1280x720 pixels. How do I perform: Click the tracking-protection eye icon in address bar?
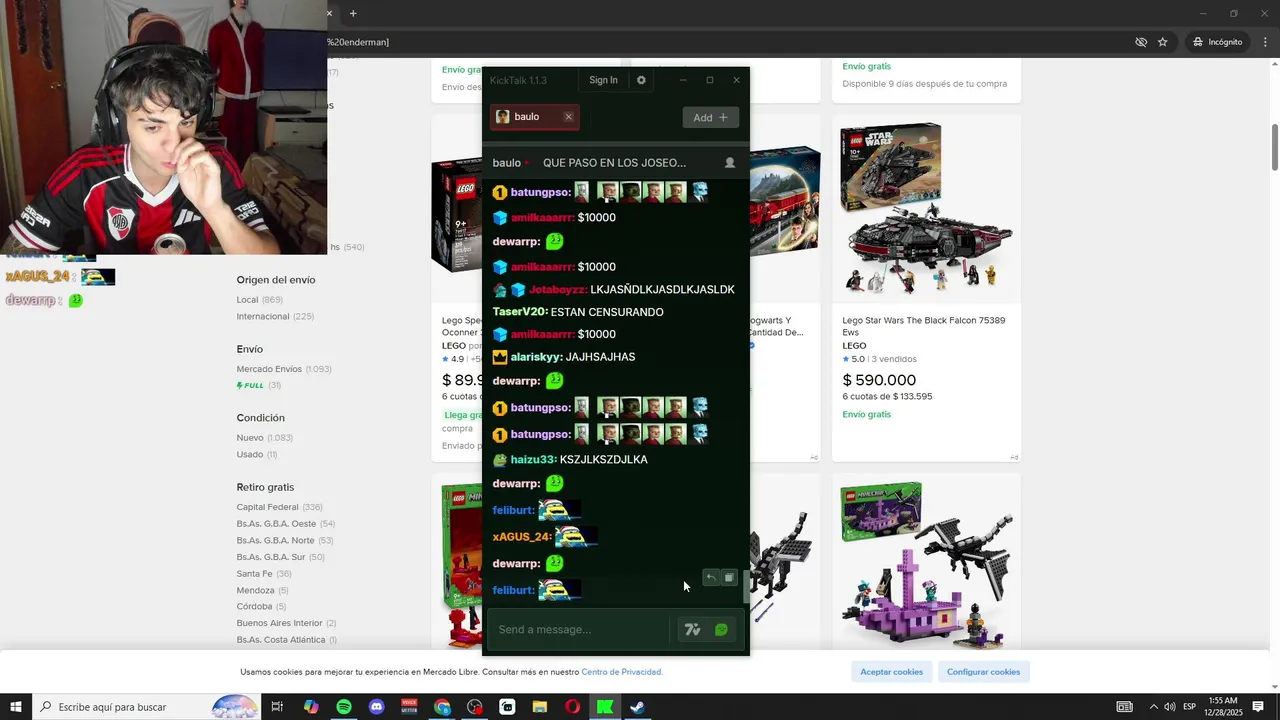point(1140,42)
